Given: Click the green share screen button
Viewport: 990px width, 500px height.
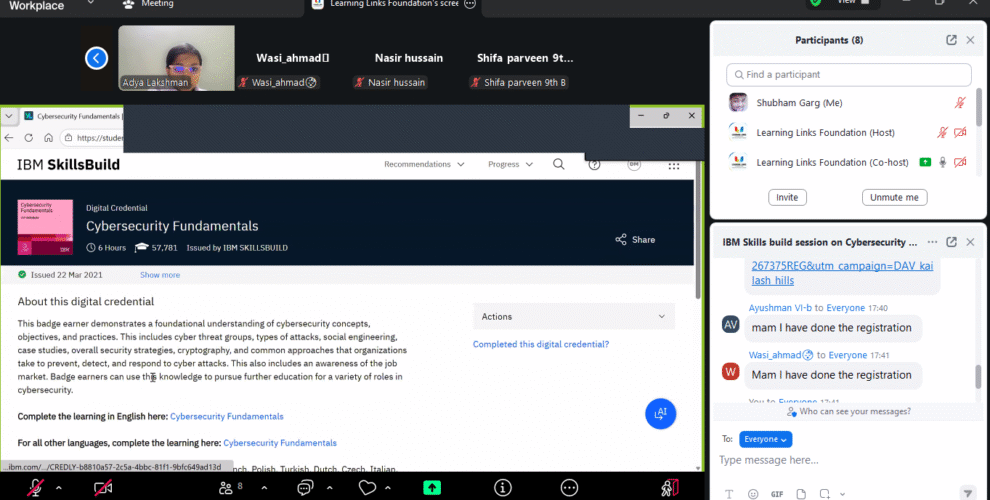Looking at the screenshot, I should [x=432, y=487].
